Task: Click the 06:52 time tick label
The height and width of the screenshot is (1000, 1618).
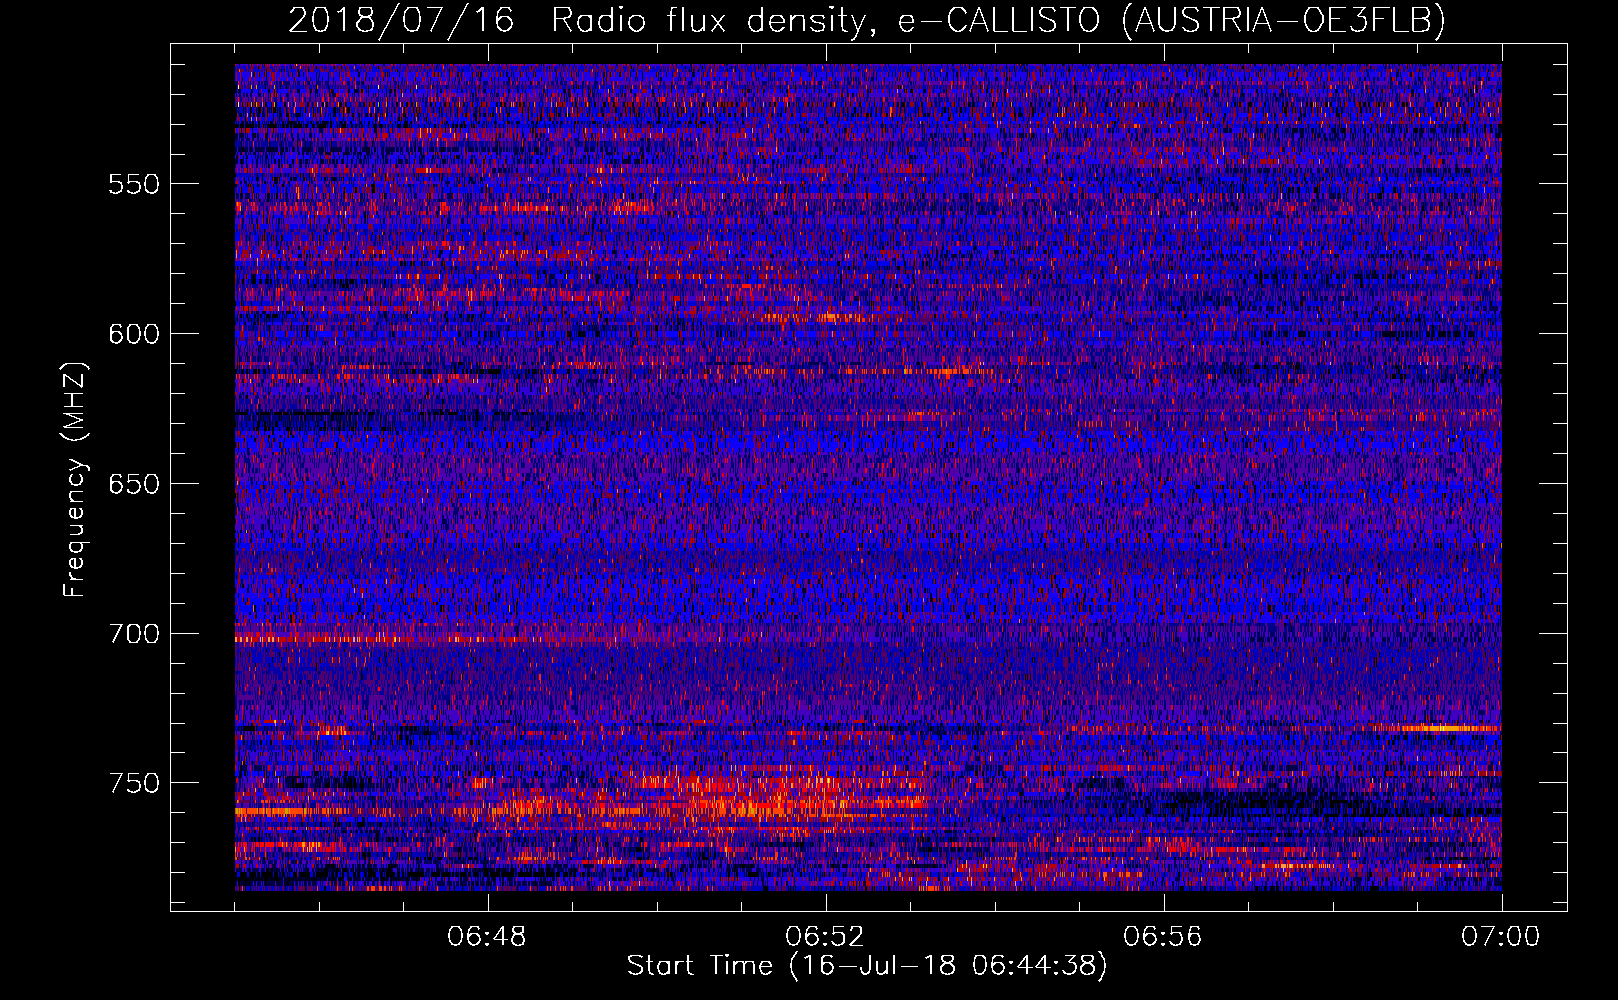Action: pyautogui.click(x=825, y=937)
